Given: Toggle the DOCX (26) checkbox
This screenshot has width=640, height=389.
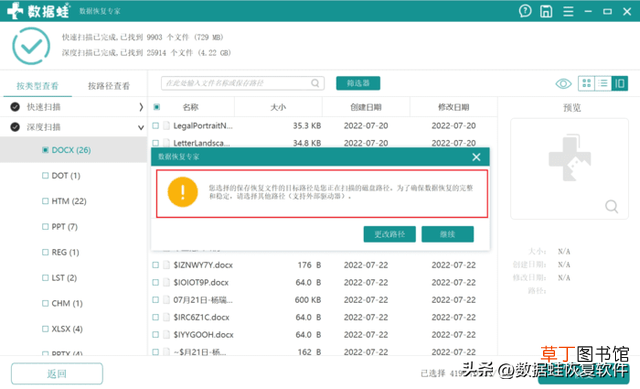Looking at the screenshot, I should 45,150.
